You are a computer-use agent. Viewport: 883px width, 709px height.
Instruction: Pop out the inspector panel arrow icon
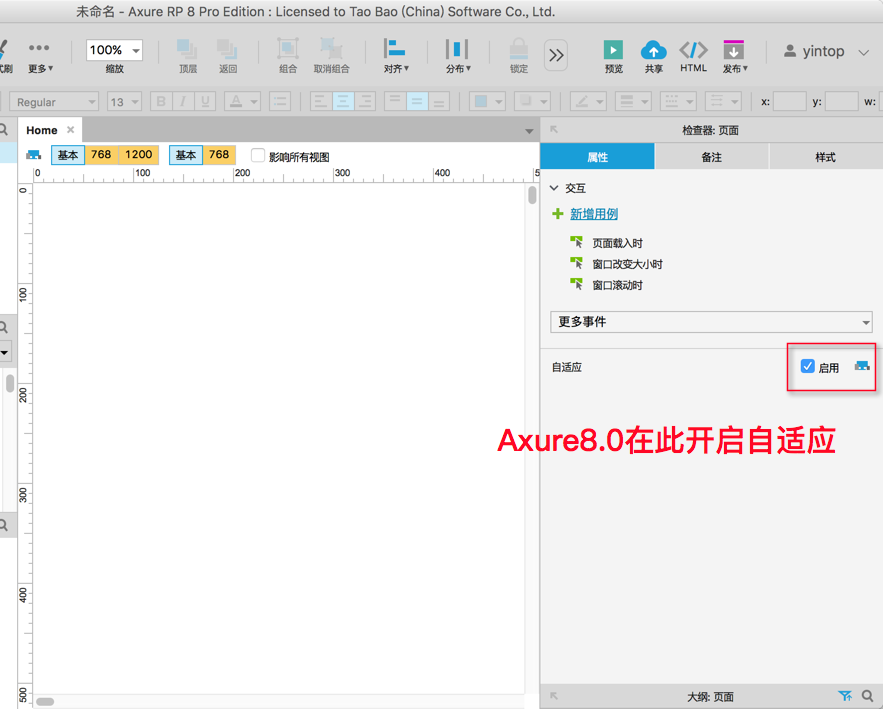(554, 130)
